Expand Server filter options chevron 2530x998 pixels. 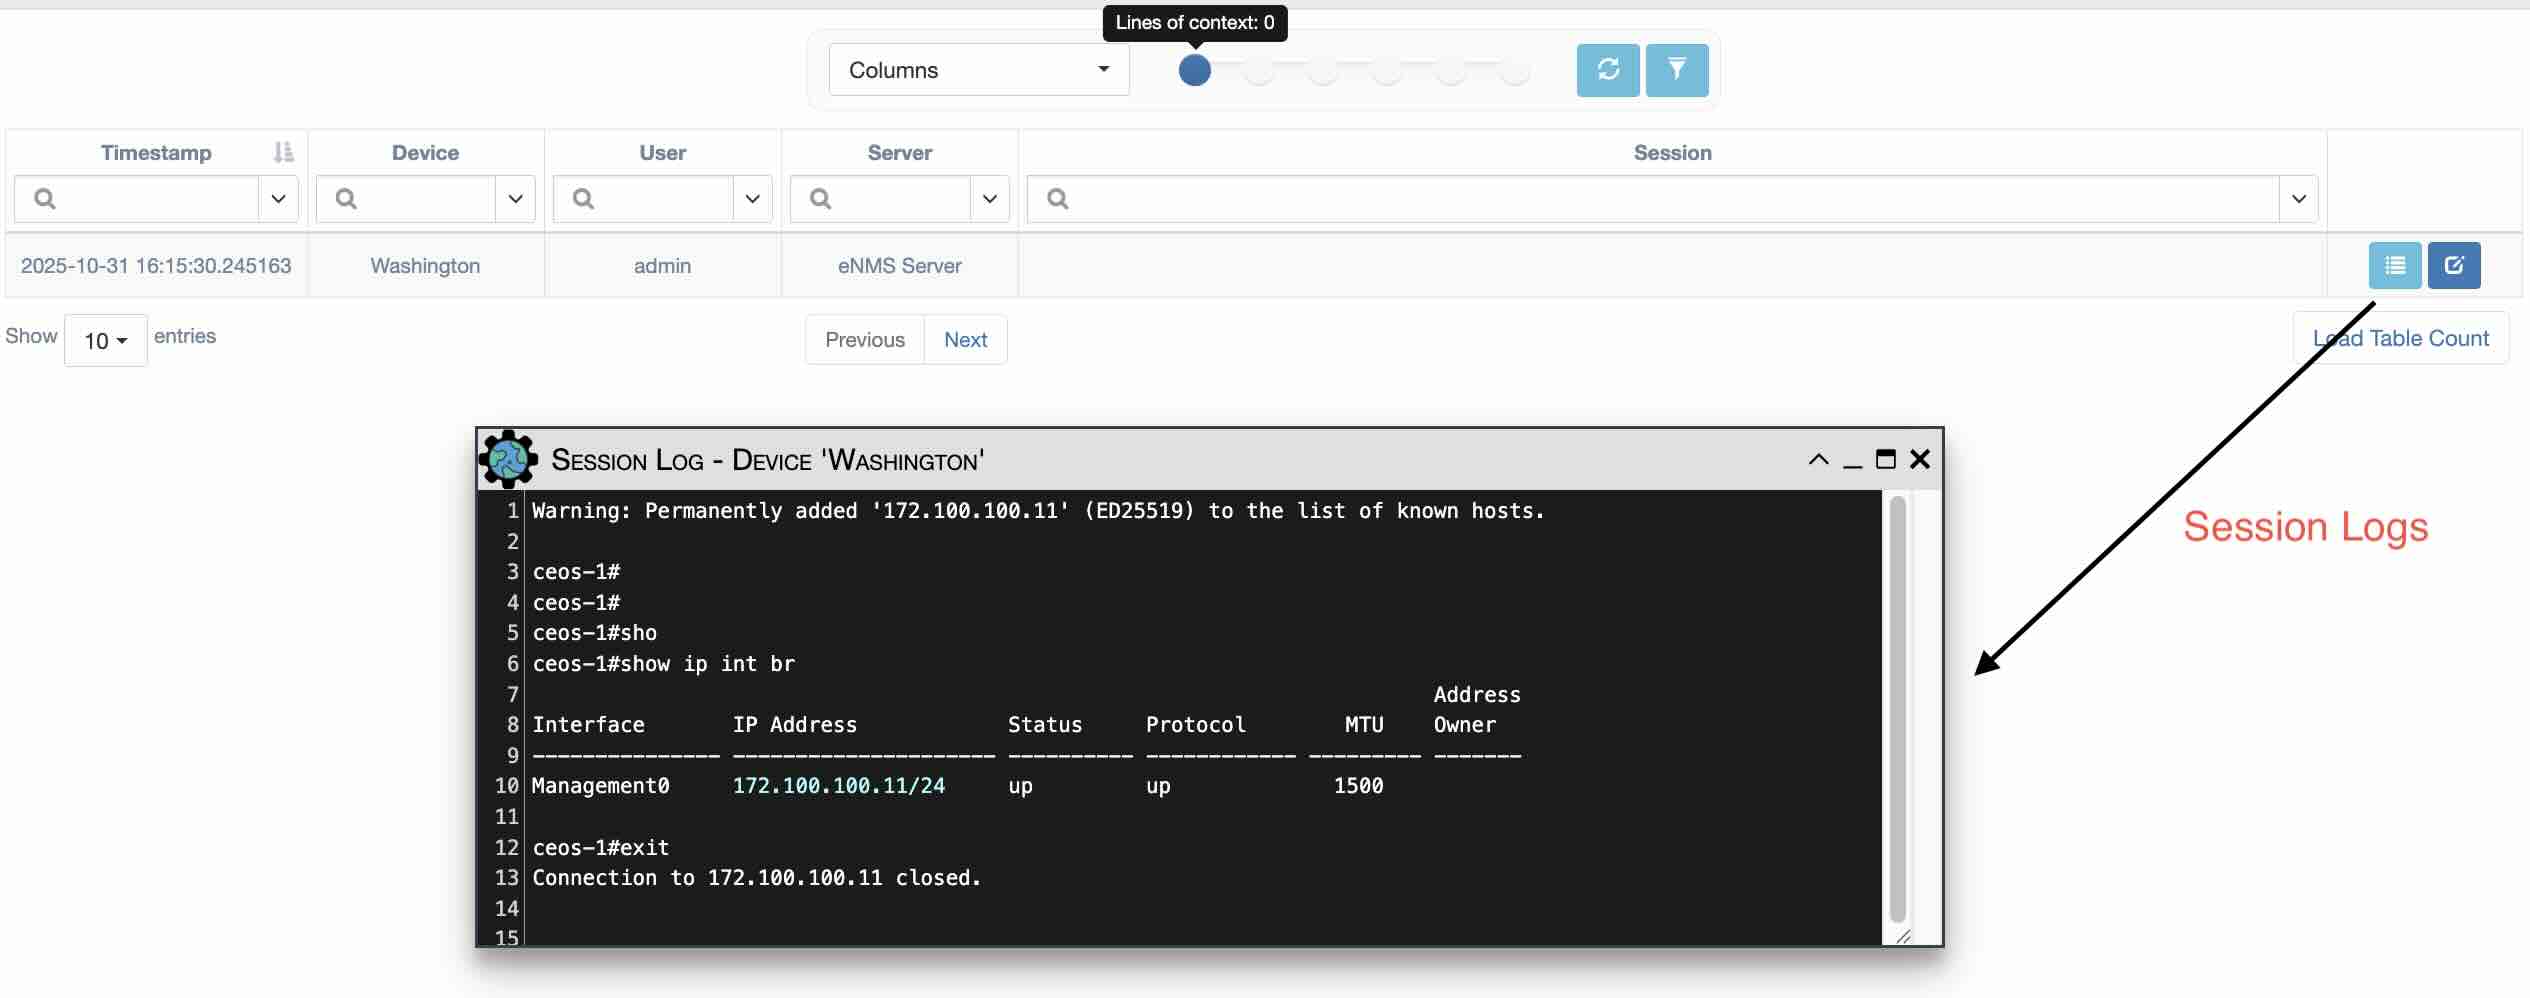pos(989,199)
